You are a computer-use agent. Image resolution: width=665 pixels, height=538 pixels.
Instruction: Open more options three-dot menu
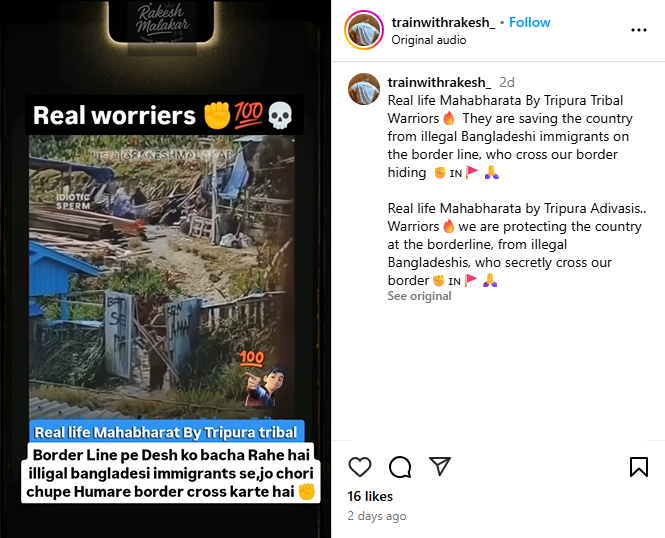pyautogui.click(x=639, y=30)
